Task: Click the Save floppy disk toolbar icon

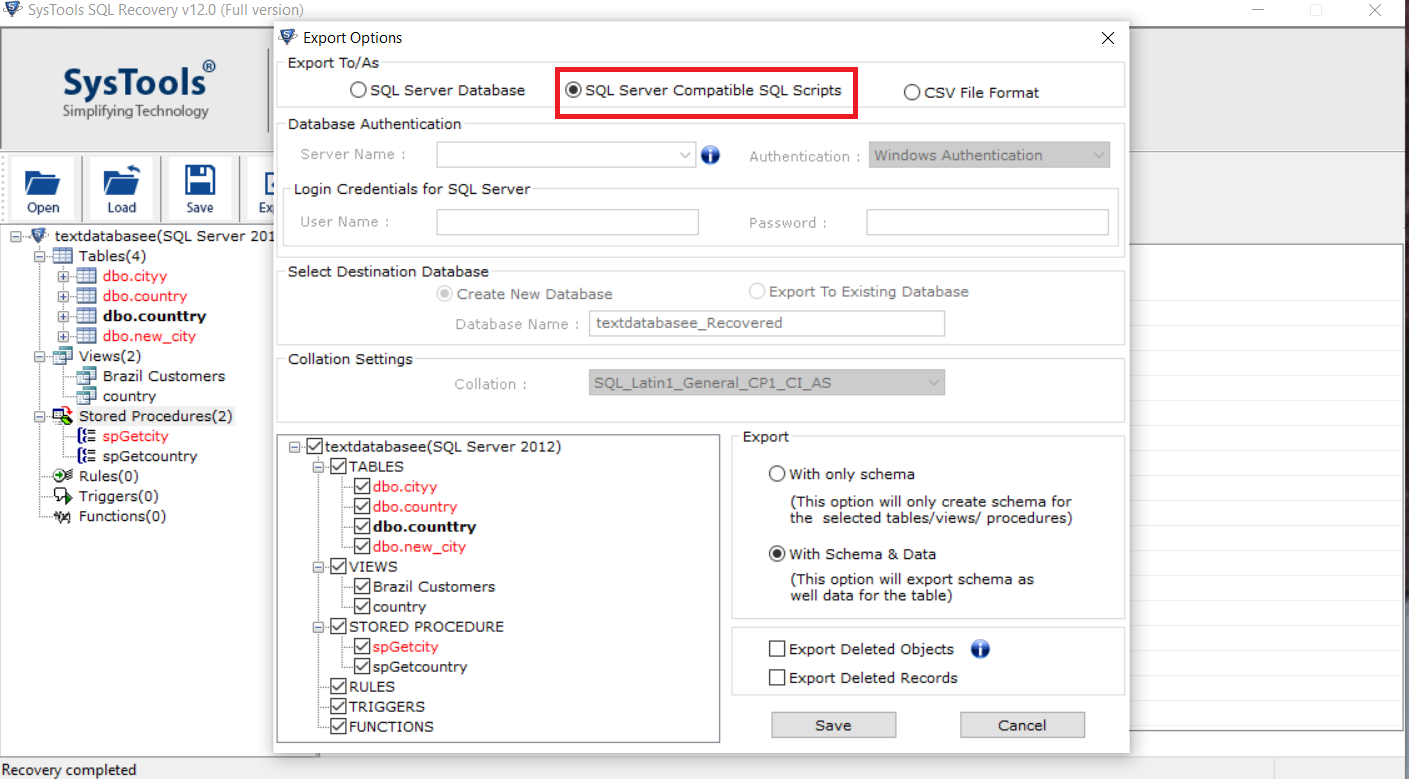Action: [x=200, y=180]
